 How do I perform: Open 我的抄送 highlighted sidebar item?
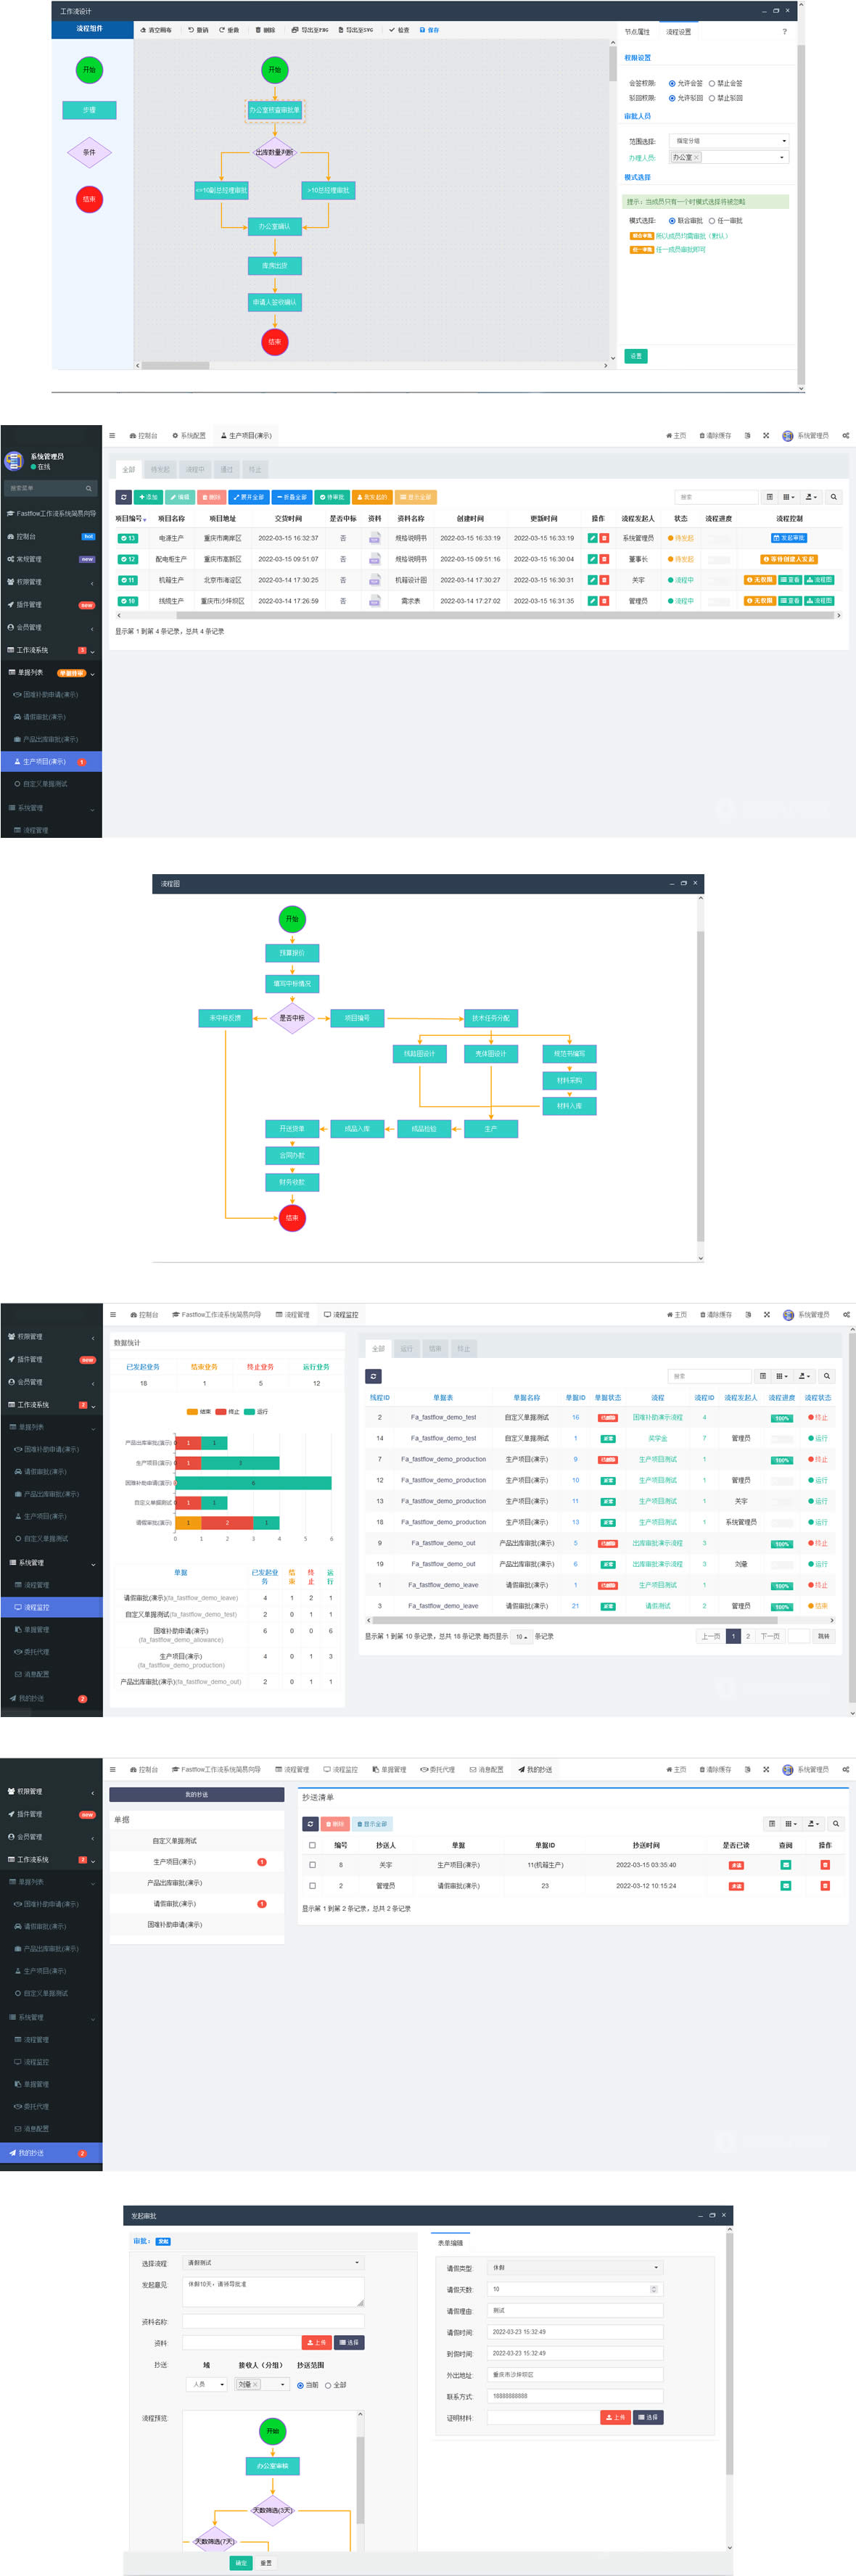pos(50,2153)
